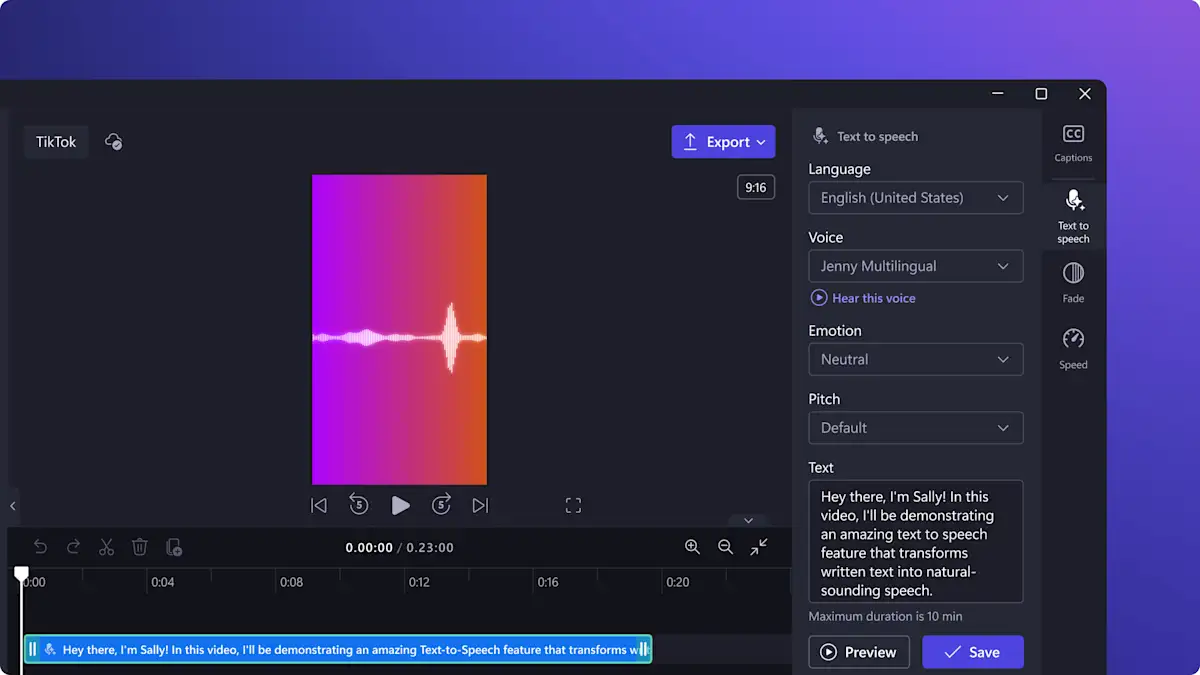
Task: Open the Captions panel
Action: click(1073, 143)
